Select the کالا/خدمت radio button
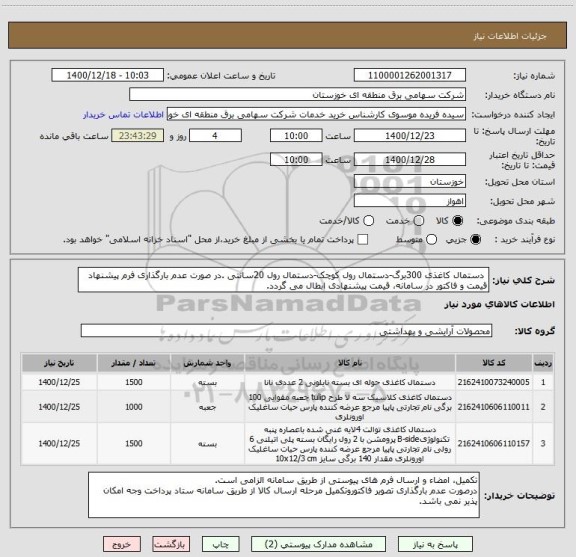 coord(368,220)
